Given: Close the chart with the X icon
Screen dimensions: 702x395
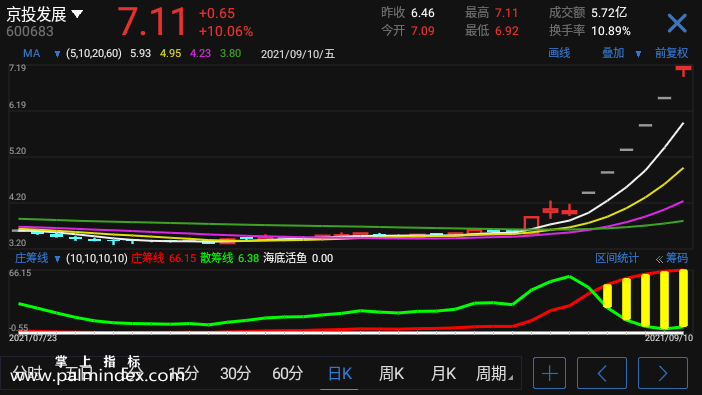Looking at the screenshot, I should pyautogui.click(x=676, y=23).
